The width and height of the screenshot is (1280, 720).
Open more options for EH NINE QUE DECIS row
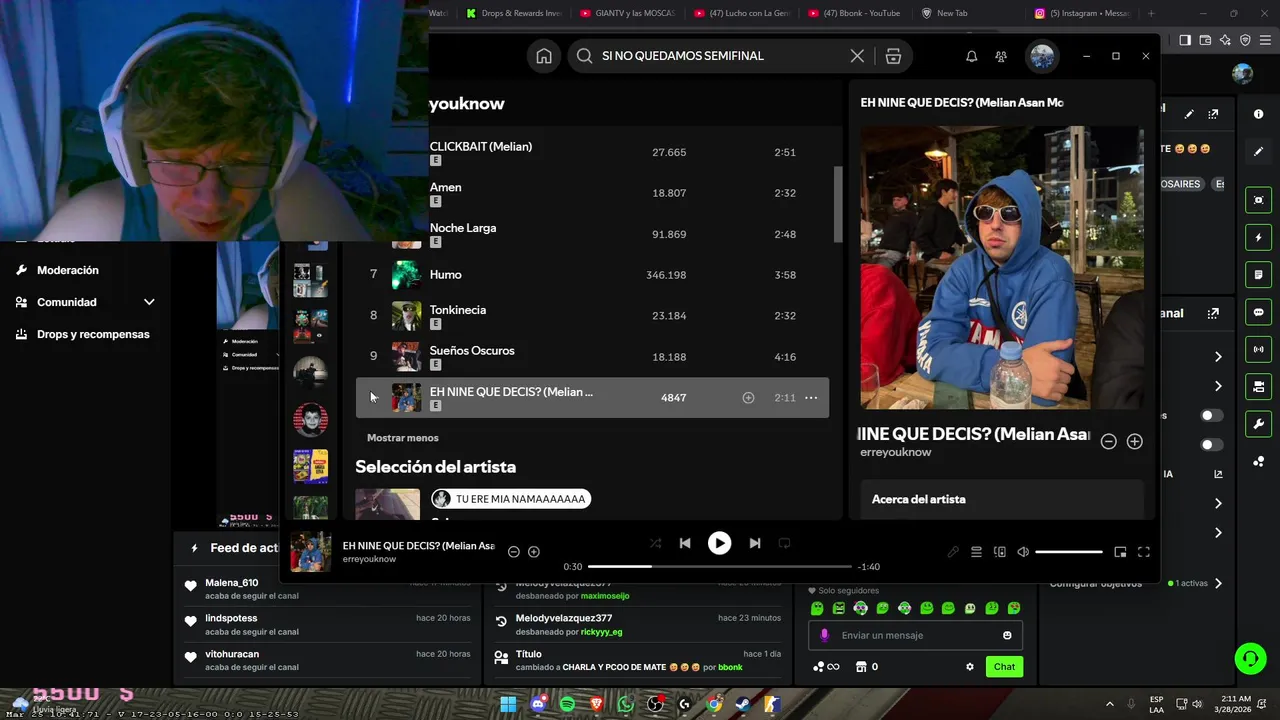pos(811,398)
